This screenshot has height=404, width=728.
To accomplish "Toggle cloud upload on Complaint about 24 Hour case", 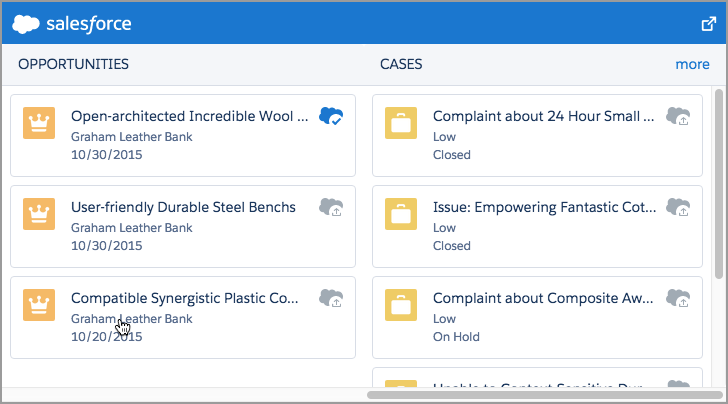I will 678,117.
